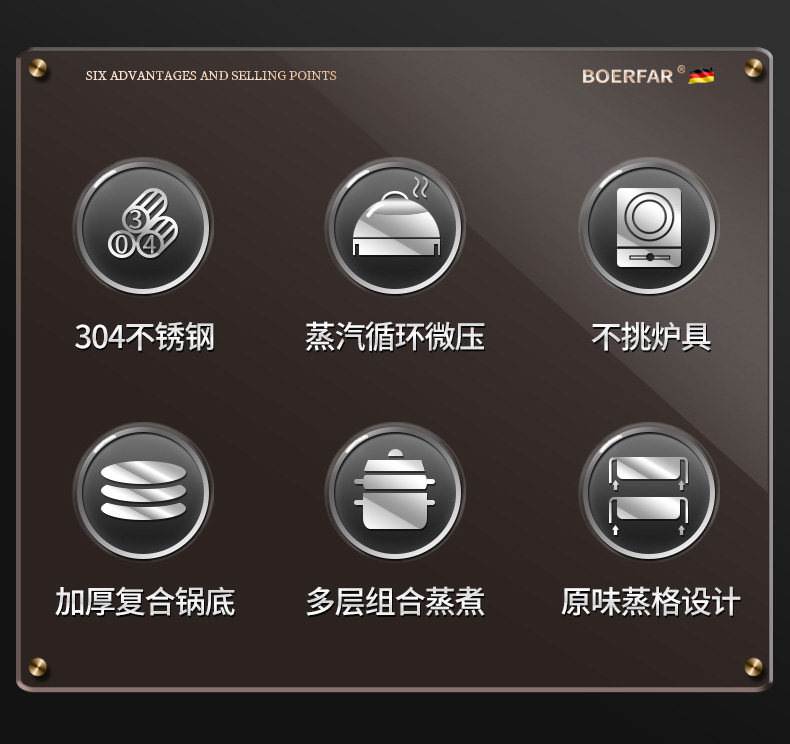Click the registered trademark symbol beside BOERFAR

tap(681, 69)
